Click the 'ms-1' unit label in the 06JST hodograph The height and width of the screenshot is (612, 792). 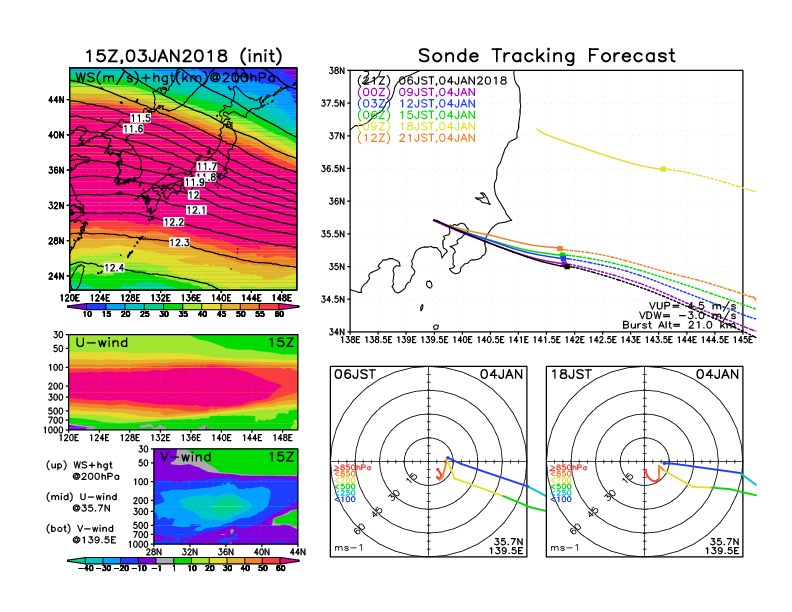[x=349, y=548]
